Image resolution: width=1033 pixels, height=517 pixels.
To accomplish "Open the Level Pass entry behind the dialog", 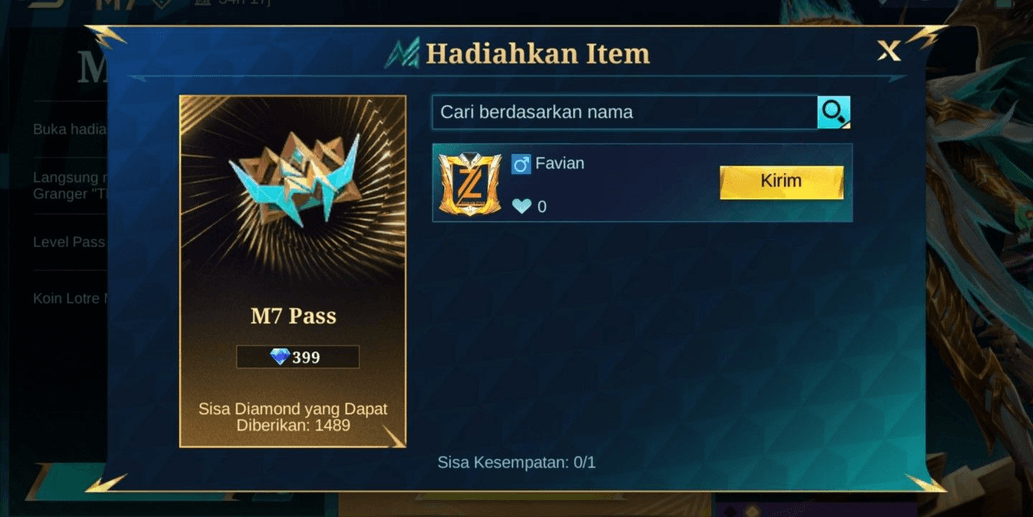I will (69, 242).
